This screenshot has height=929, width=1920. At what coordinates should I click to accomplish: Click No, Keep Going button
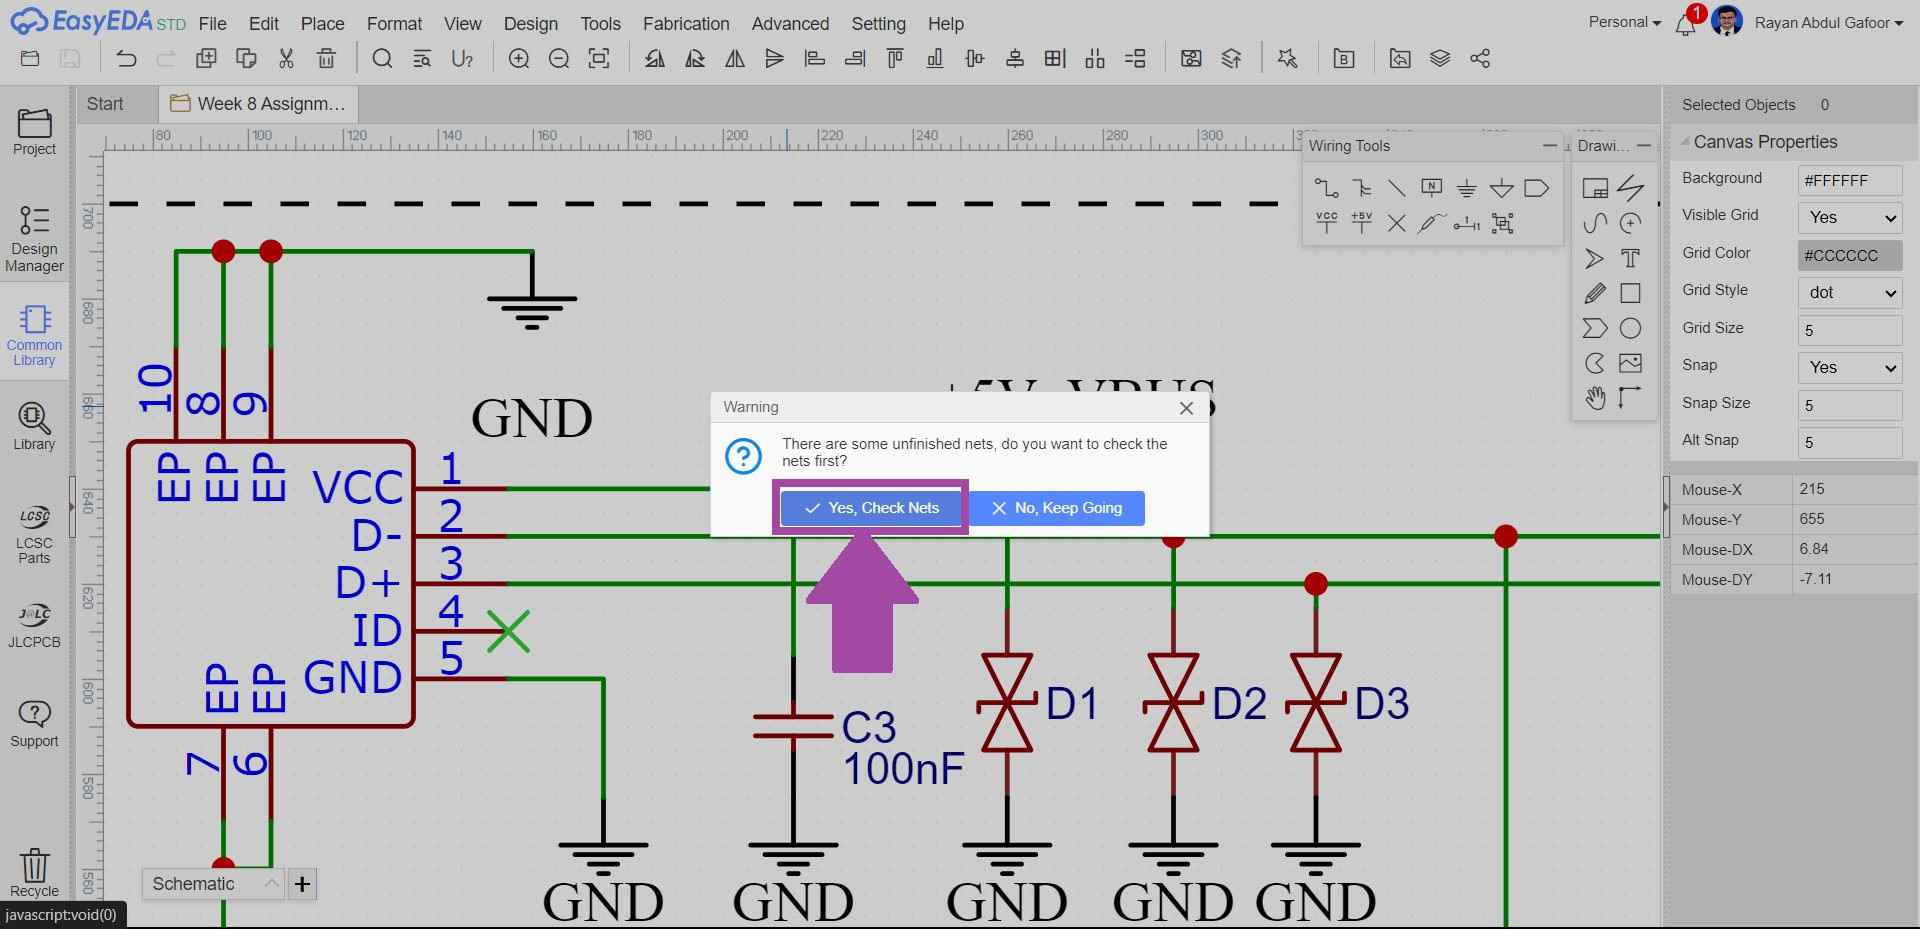pyautogui.click(x=1057, y=508)
